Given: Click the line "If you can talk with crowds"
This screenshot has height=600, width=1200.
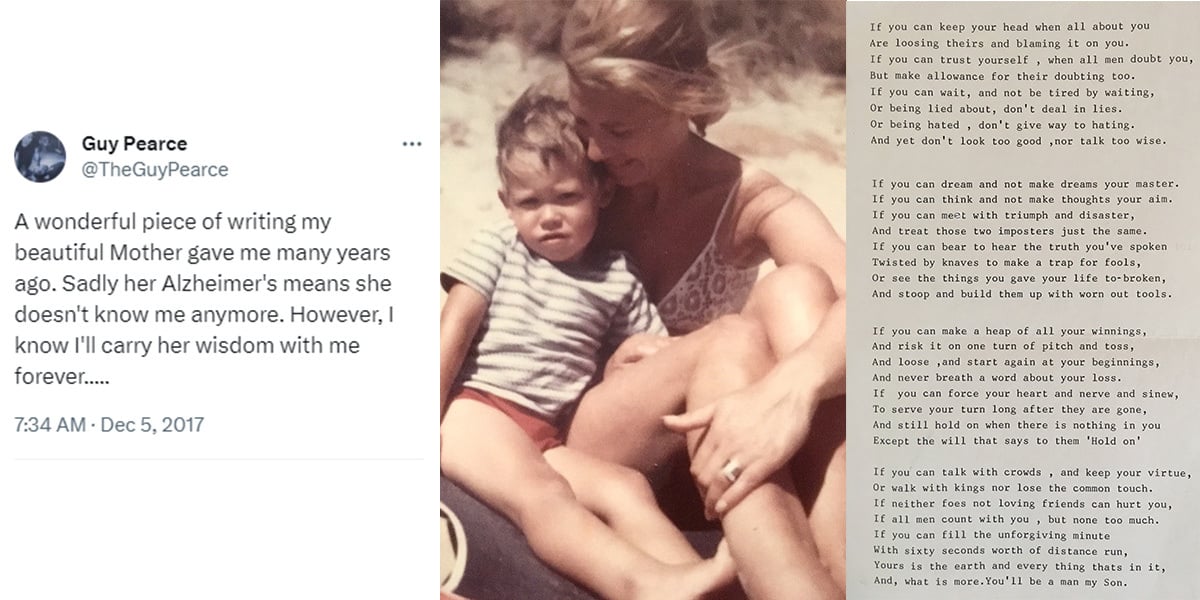Looking at the screenshot, I should tap(1030, 472).
